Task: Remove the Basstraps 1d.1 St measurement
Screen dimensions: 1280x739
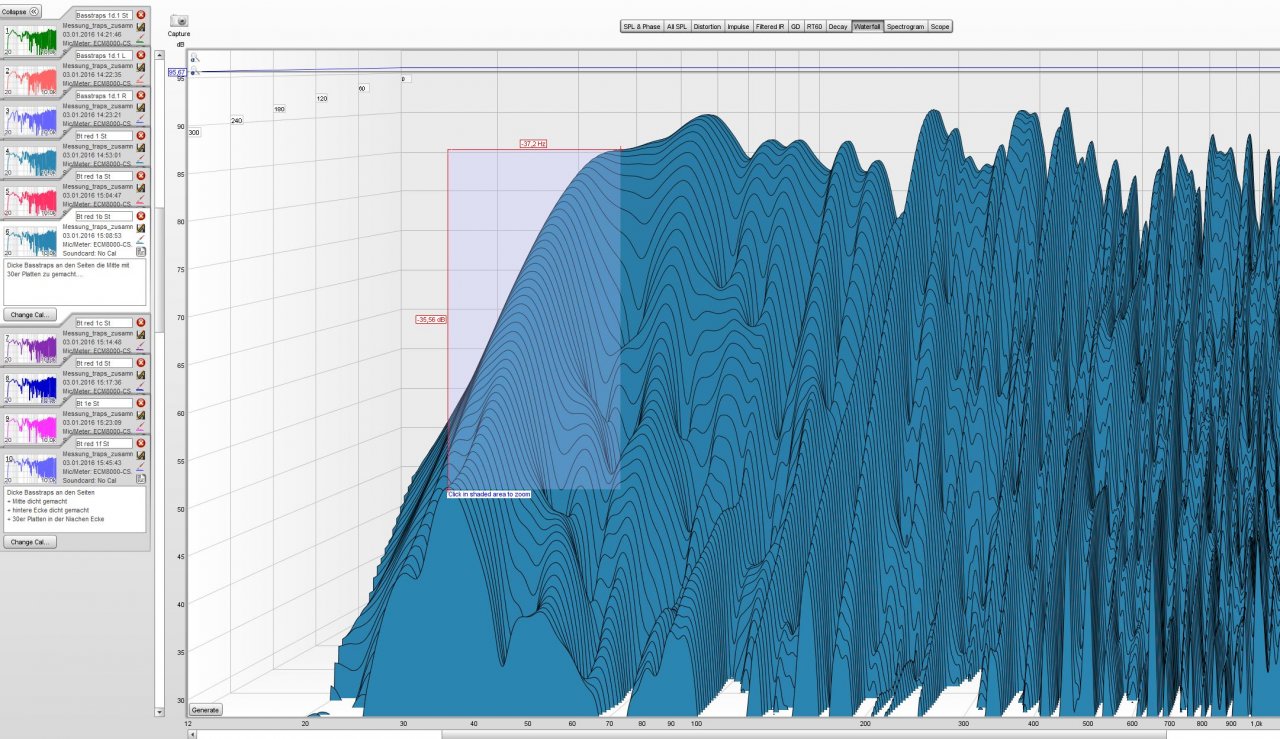Action: coord(141,15)
